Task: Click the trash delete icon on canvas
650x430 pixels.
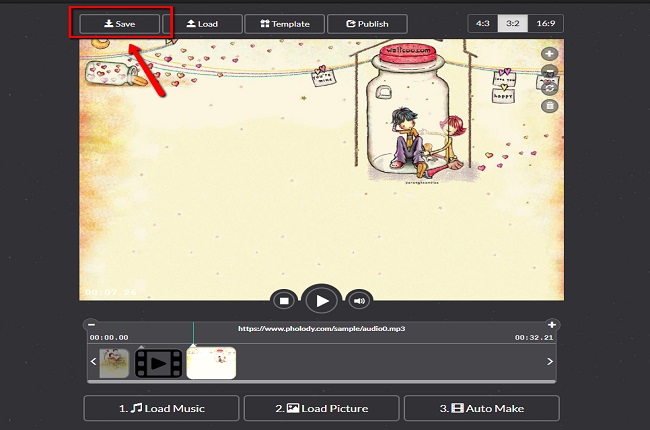Action: tap(550, 106)
